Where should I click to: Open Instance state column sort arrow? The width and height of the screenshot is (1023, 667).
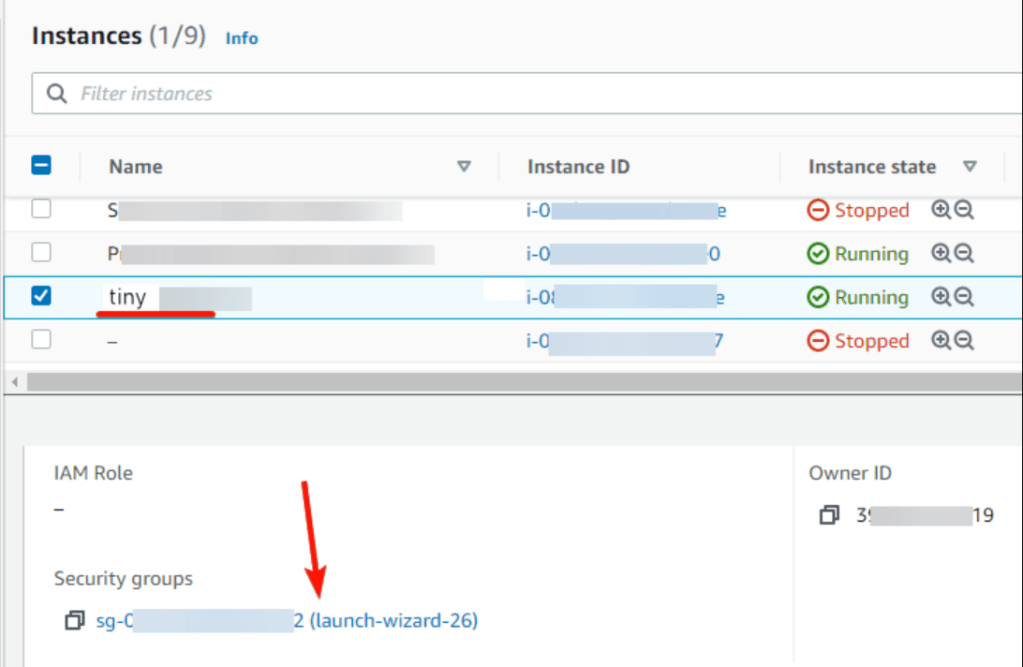tap(969, 167)
